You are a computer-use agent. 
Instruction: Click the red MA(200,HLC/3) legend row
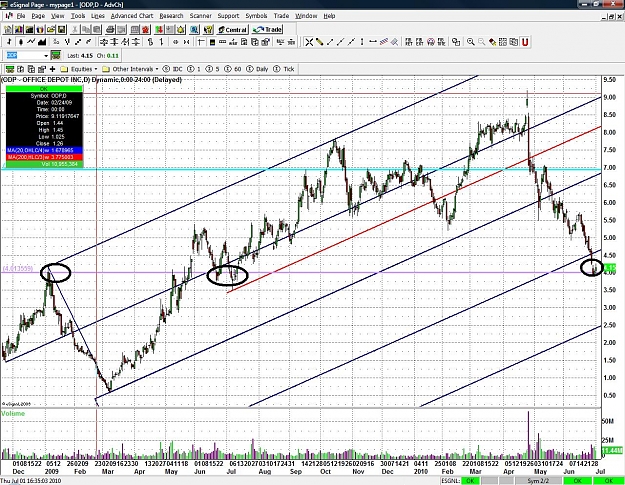pos(44,157)
